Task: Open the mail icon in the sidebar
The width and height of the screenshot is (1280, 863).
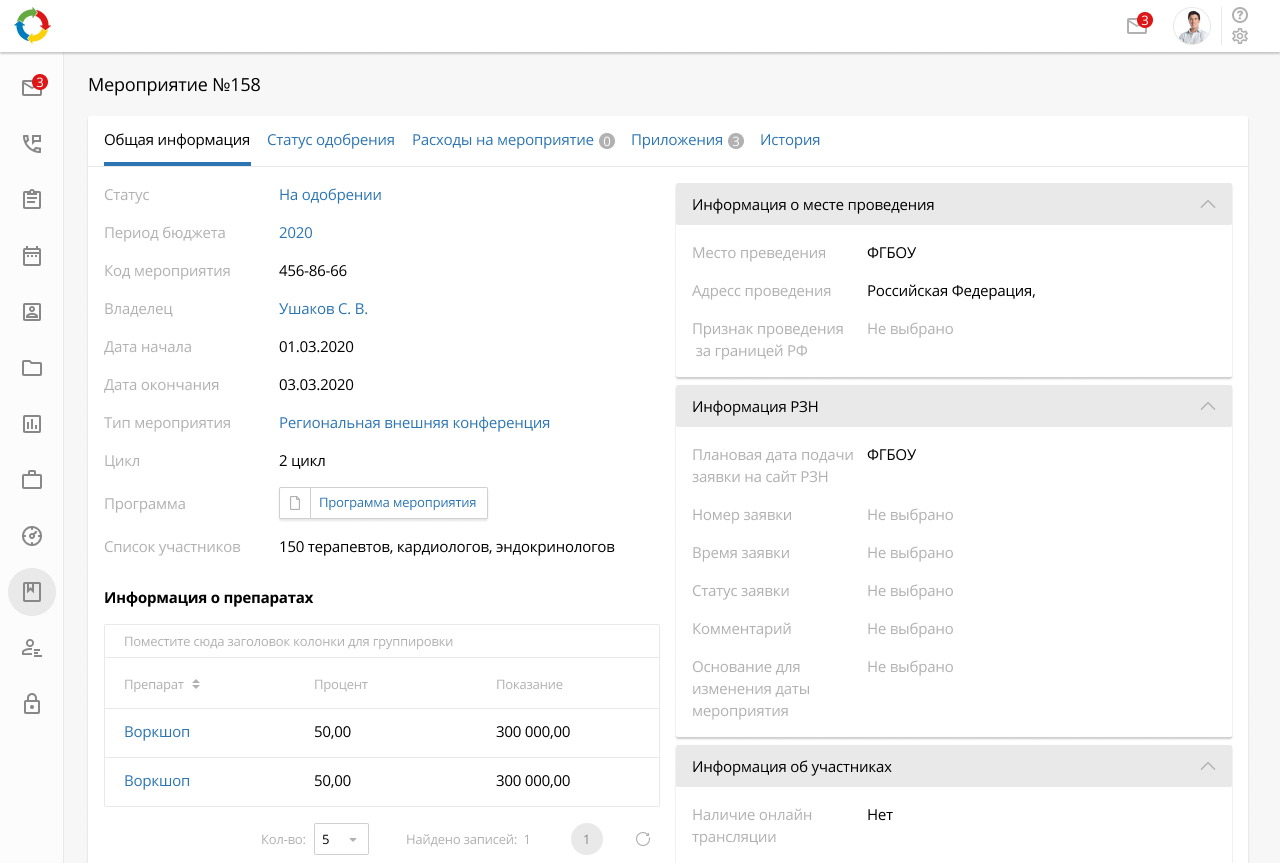Action: 32,87
